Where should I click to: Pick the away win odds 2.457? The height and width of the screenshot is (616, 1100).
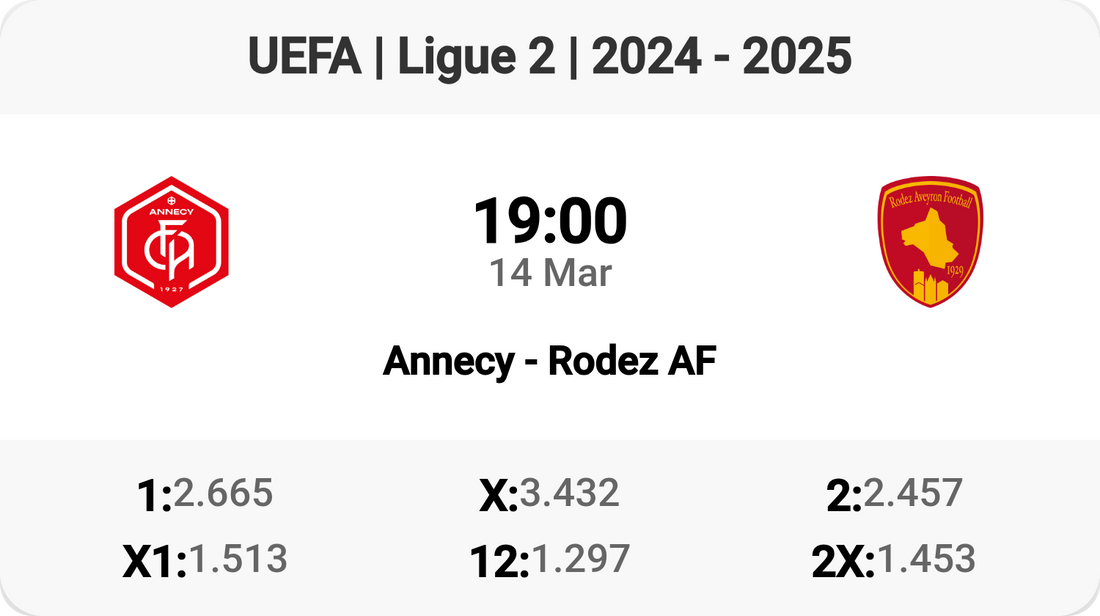[913, 493]
